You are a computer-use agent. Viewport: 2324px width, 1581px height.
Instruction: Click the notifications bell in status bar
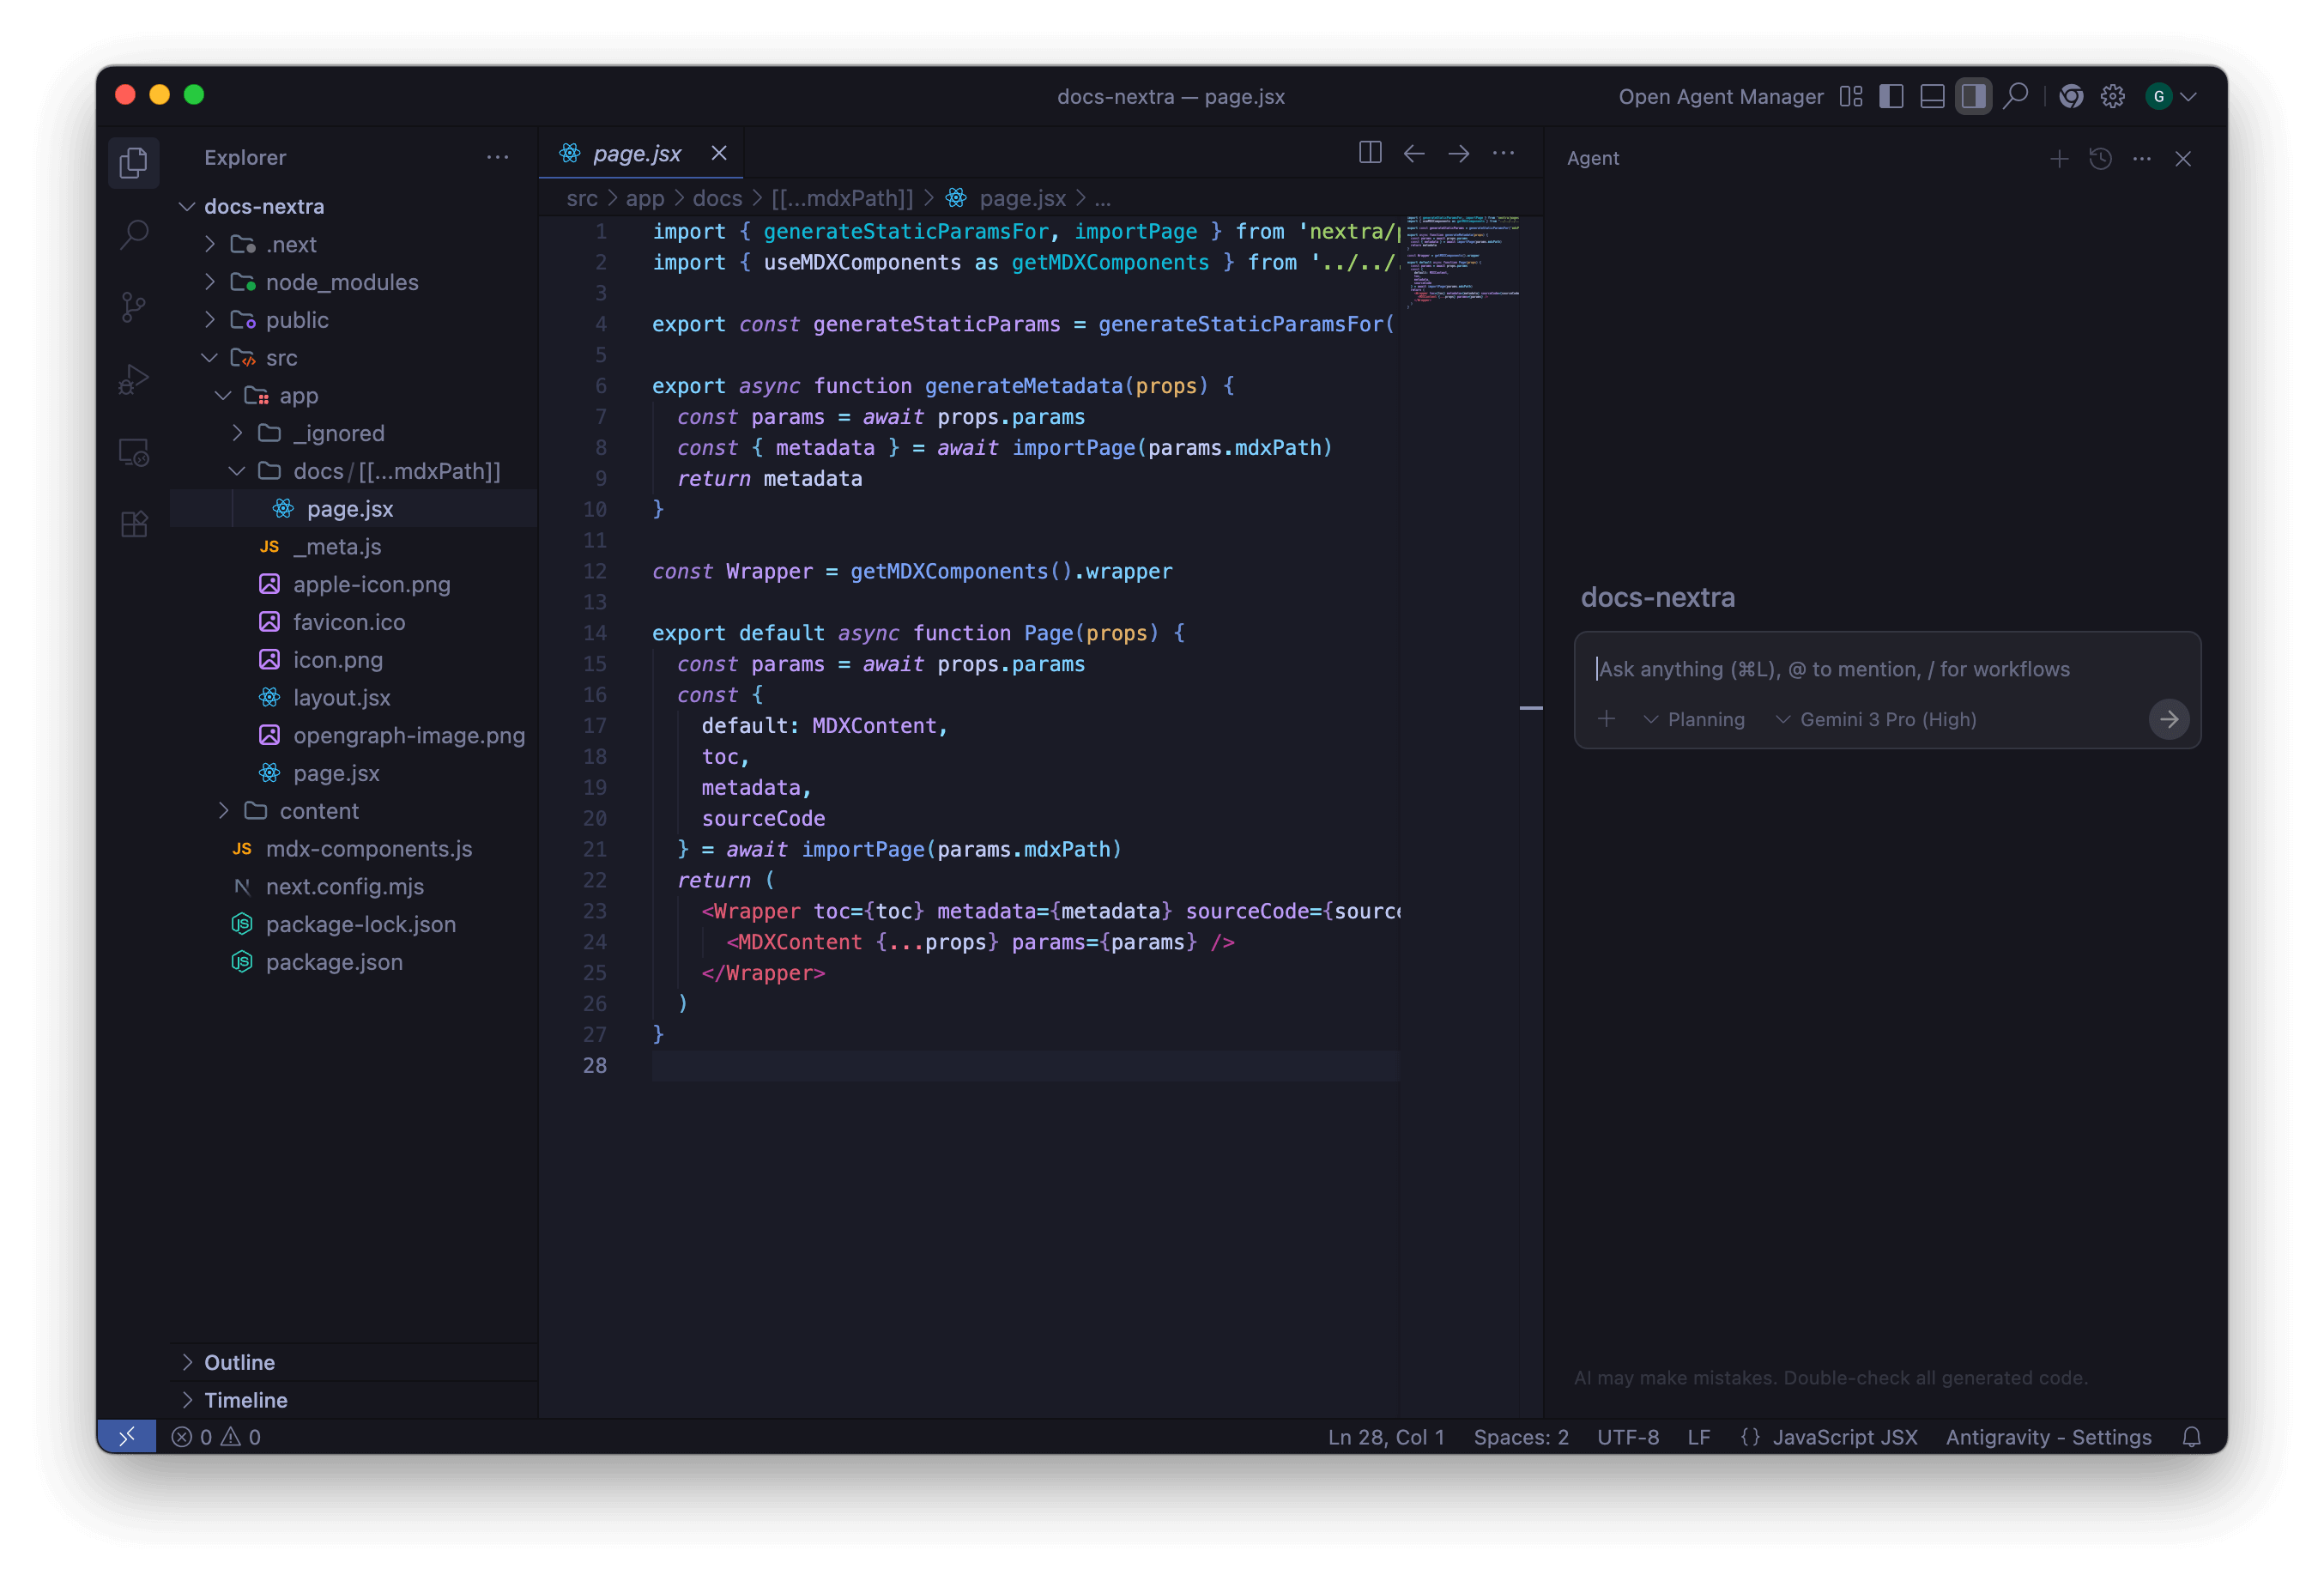pos(2191,1437)
